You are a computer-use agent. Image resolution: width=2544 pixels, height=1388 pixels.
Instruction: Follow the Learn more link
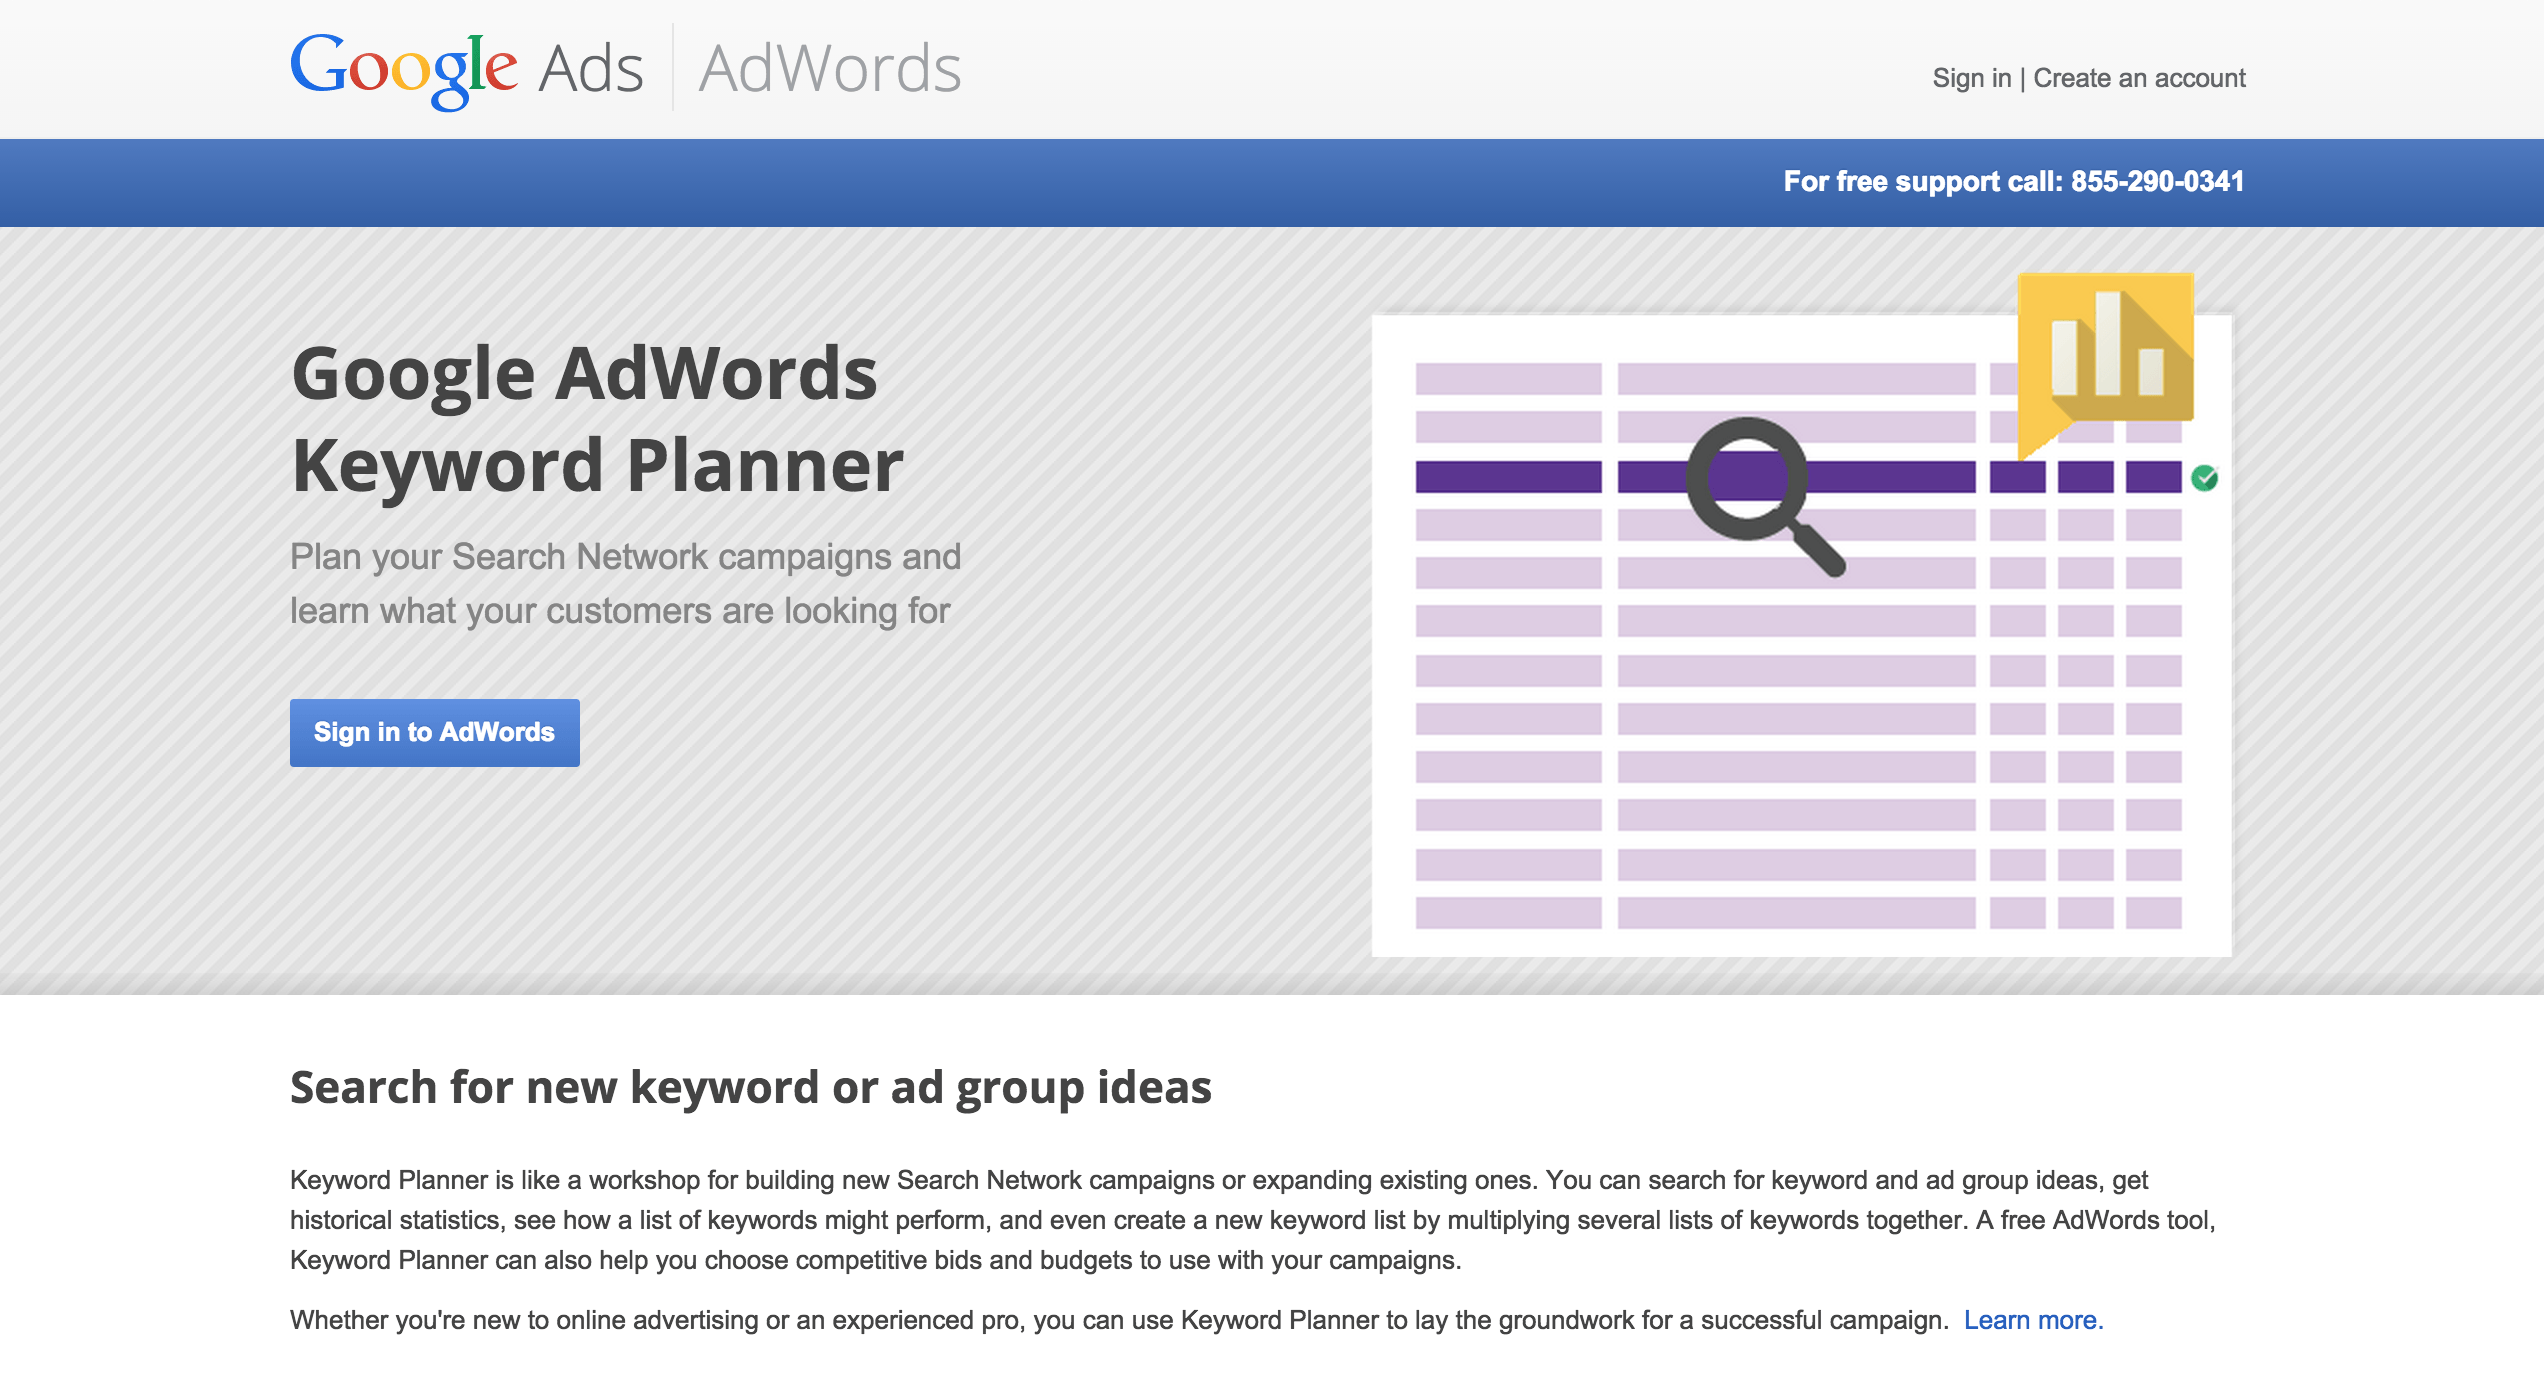pyautogui.click(x=2033, y=1320)
